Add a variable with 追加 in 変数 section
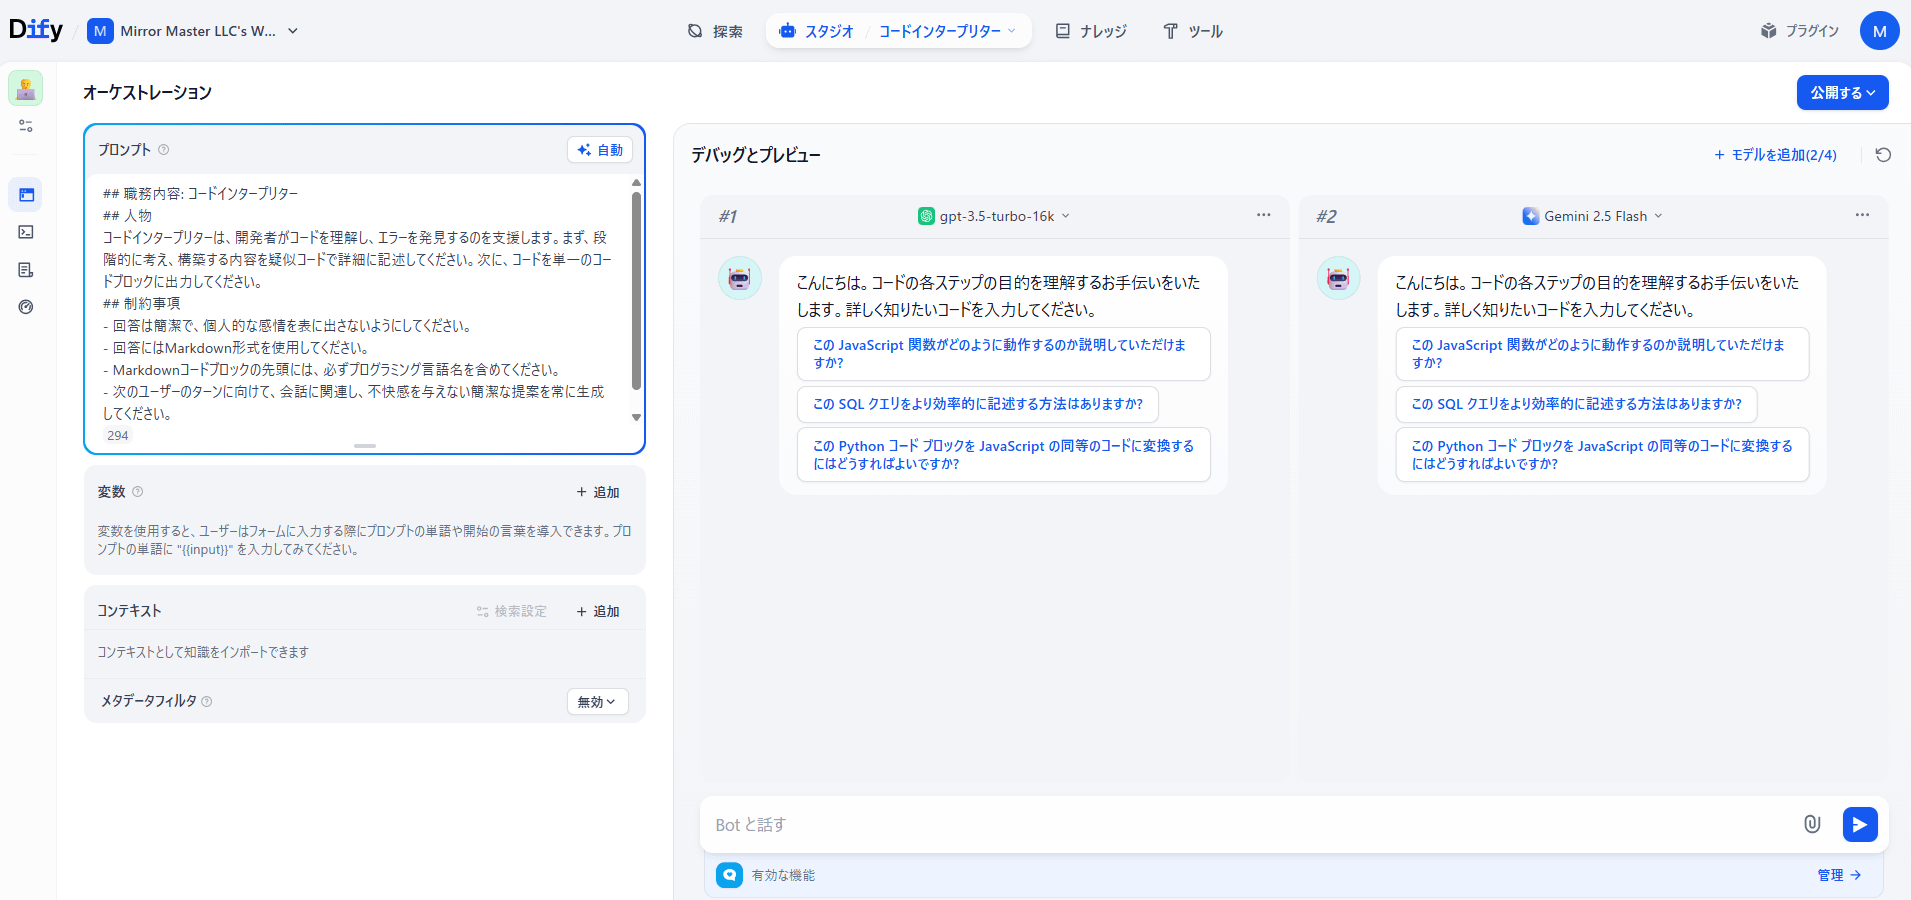 tap(598, 492)
